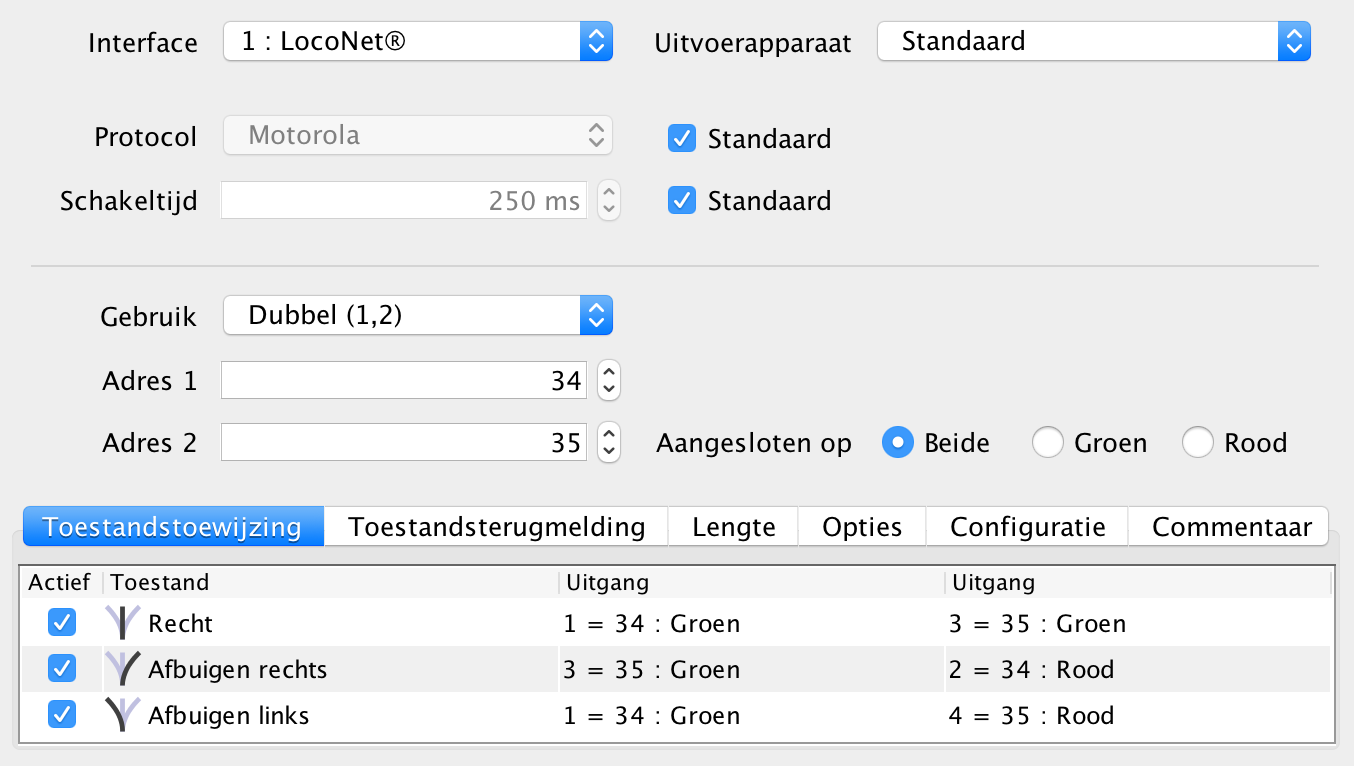
Task: Click the Schakeltijd stepper arrows
Action: [609, 200]
